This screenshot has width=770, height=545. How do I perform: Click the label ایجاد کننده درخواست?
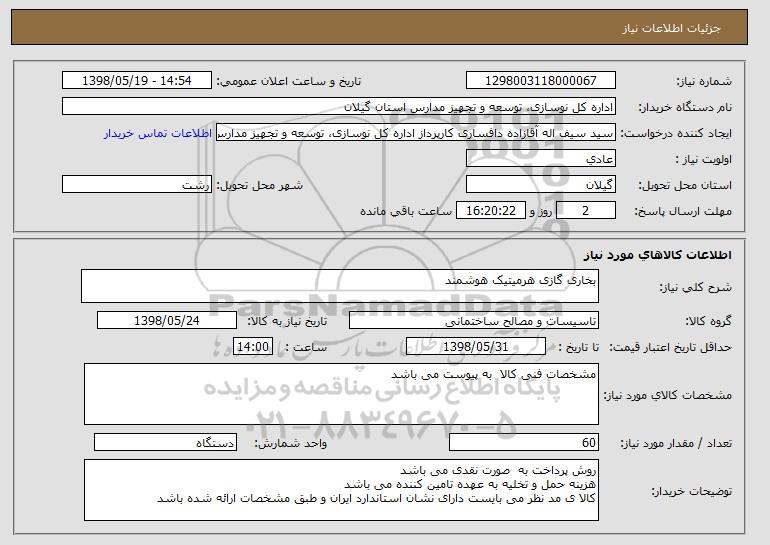[x=676, y=134]
